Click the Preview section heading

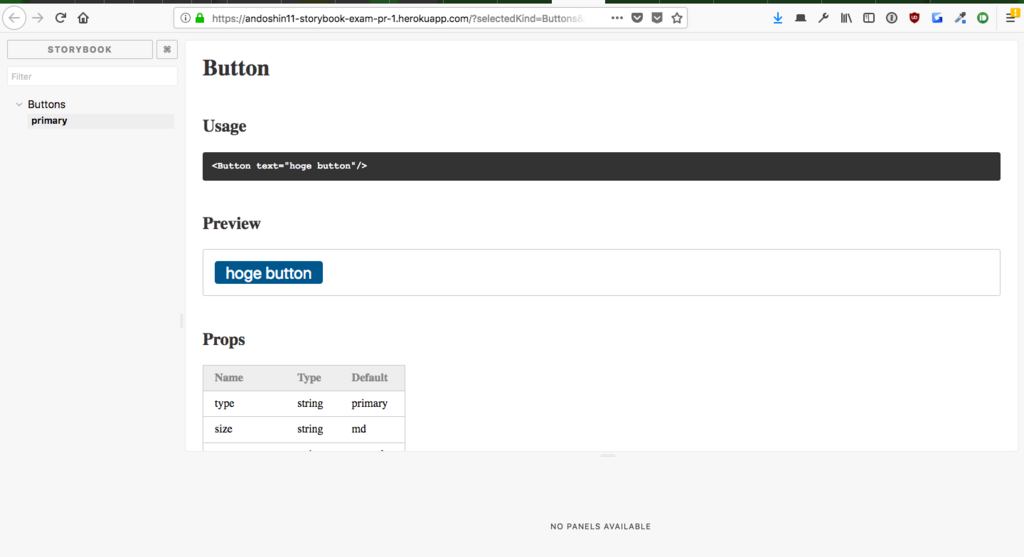[231, 223]
